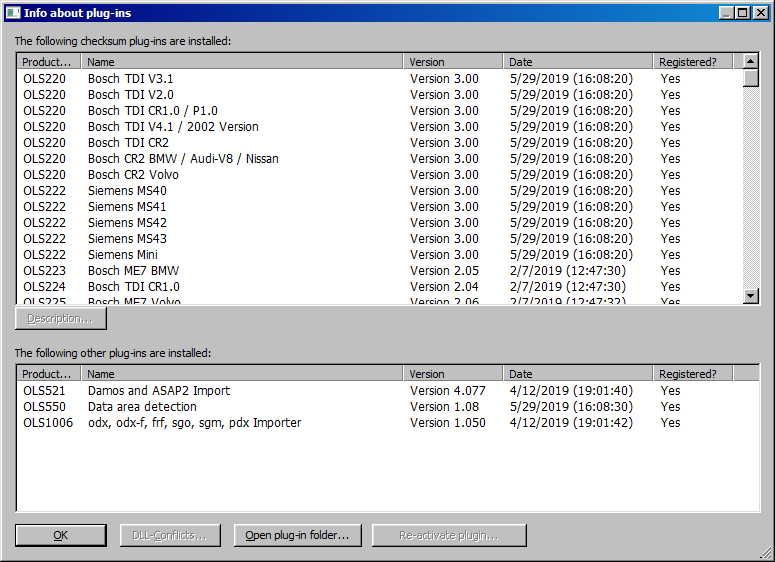775x562 pixels.
Task: Click the Description button
Action: tap(61, 319)
